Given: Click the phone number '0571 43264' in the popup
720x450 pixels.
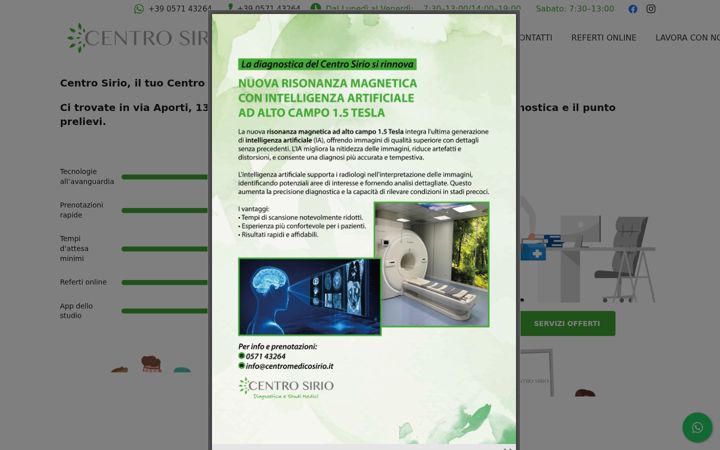Looking at the screenshot, I should tap(265, 356).
